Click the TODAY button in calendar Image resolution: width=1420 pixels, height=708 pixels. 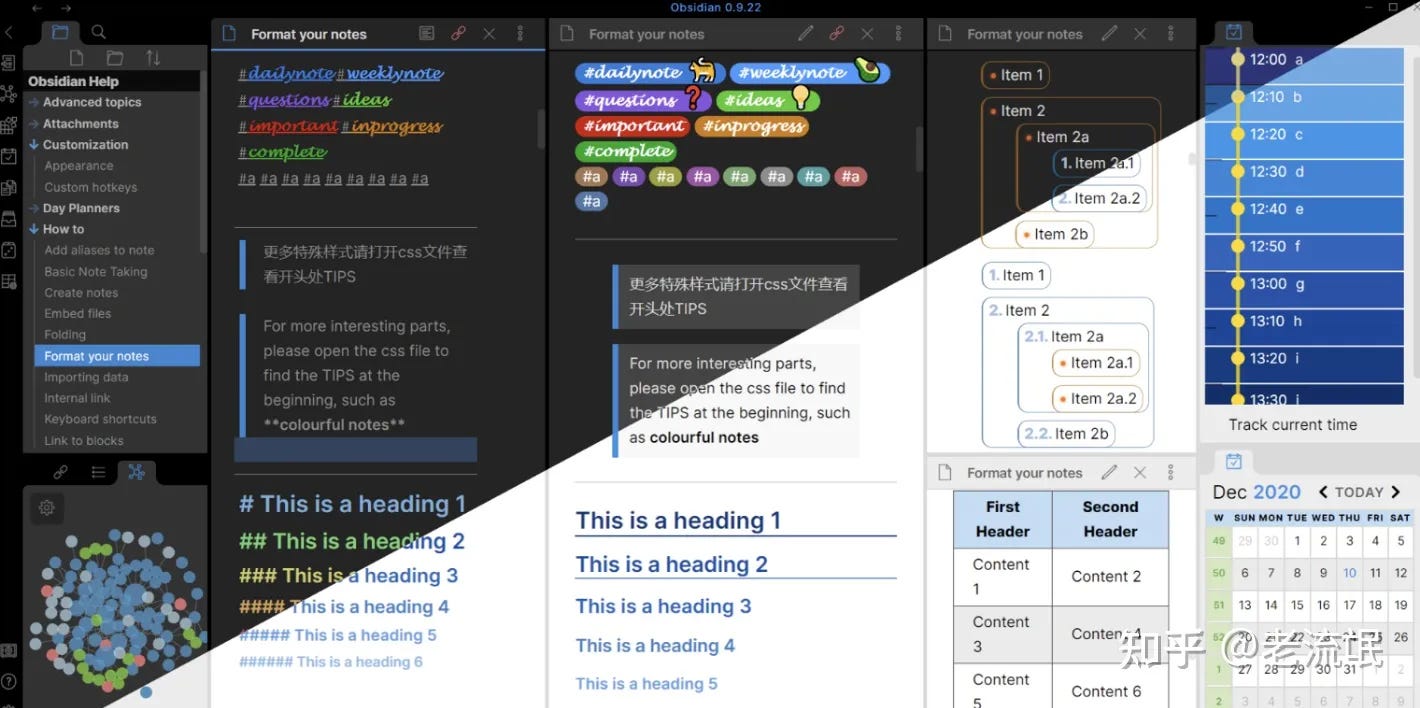1359,492
